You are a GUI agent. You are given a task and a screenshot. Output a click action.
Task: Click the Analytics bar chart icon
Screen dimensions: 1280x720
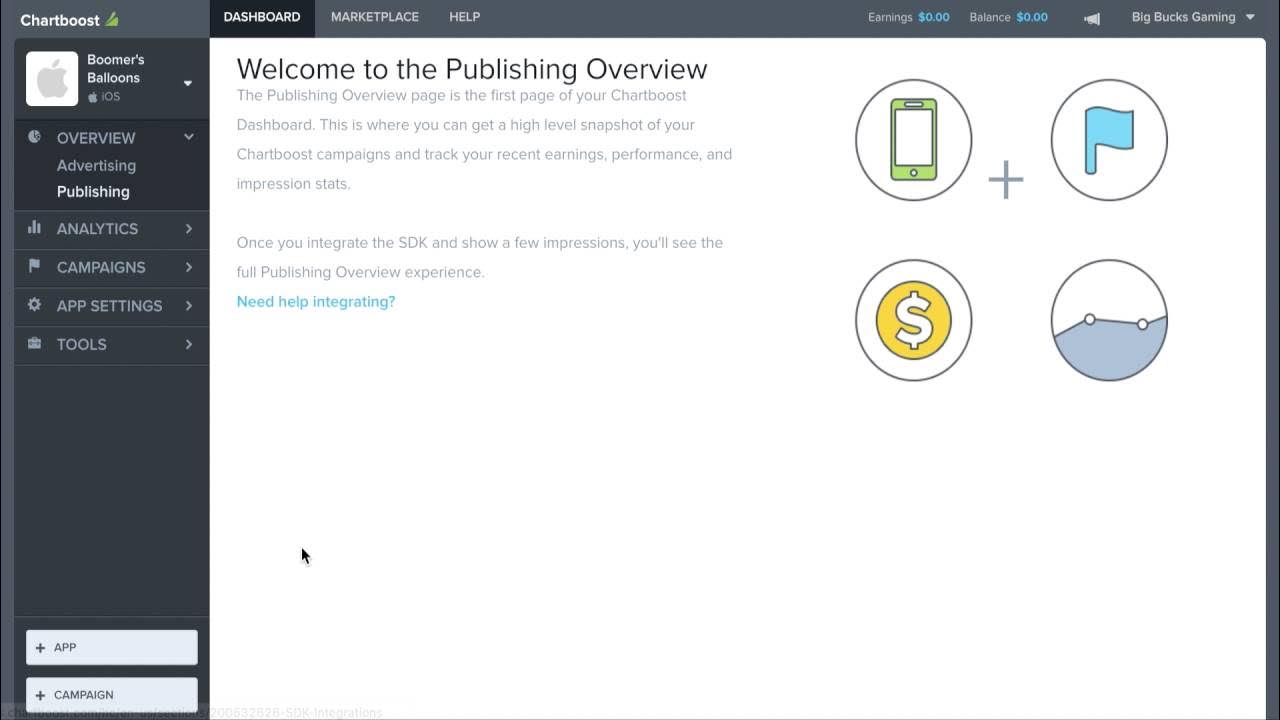pyautogui.click(x=35, y=228)
